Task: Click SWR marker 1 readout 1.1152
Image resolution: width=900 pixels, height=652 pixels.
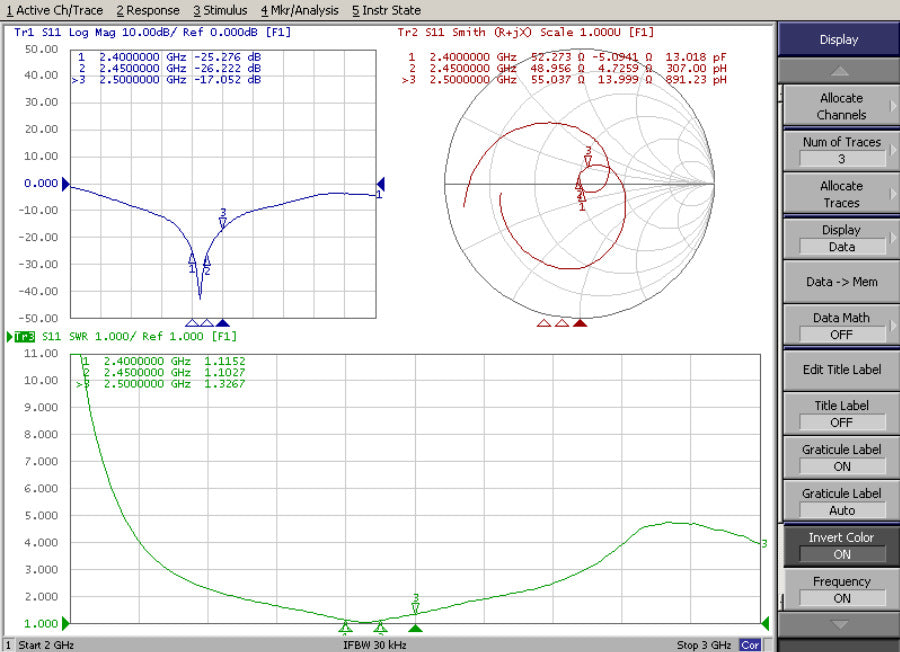Action: pos(224,361)
